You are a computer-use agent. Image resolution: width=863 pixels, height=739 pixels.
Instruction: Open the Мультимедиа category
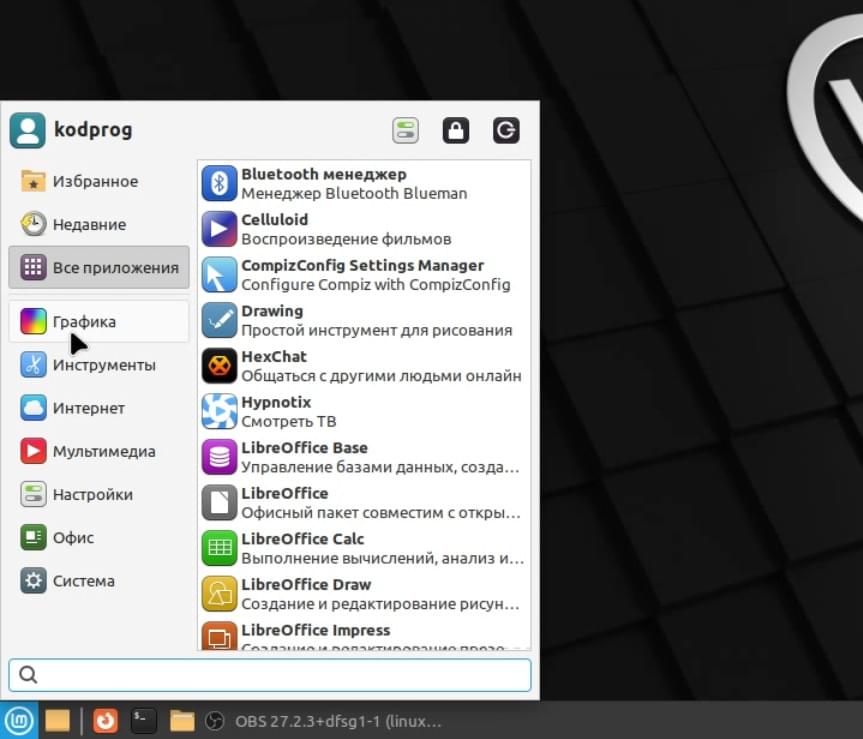(99, 451)
